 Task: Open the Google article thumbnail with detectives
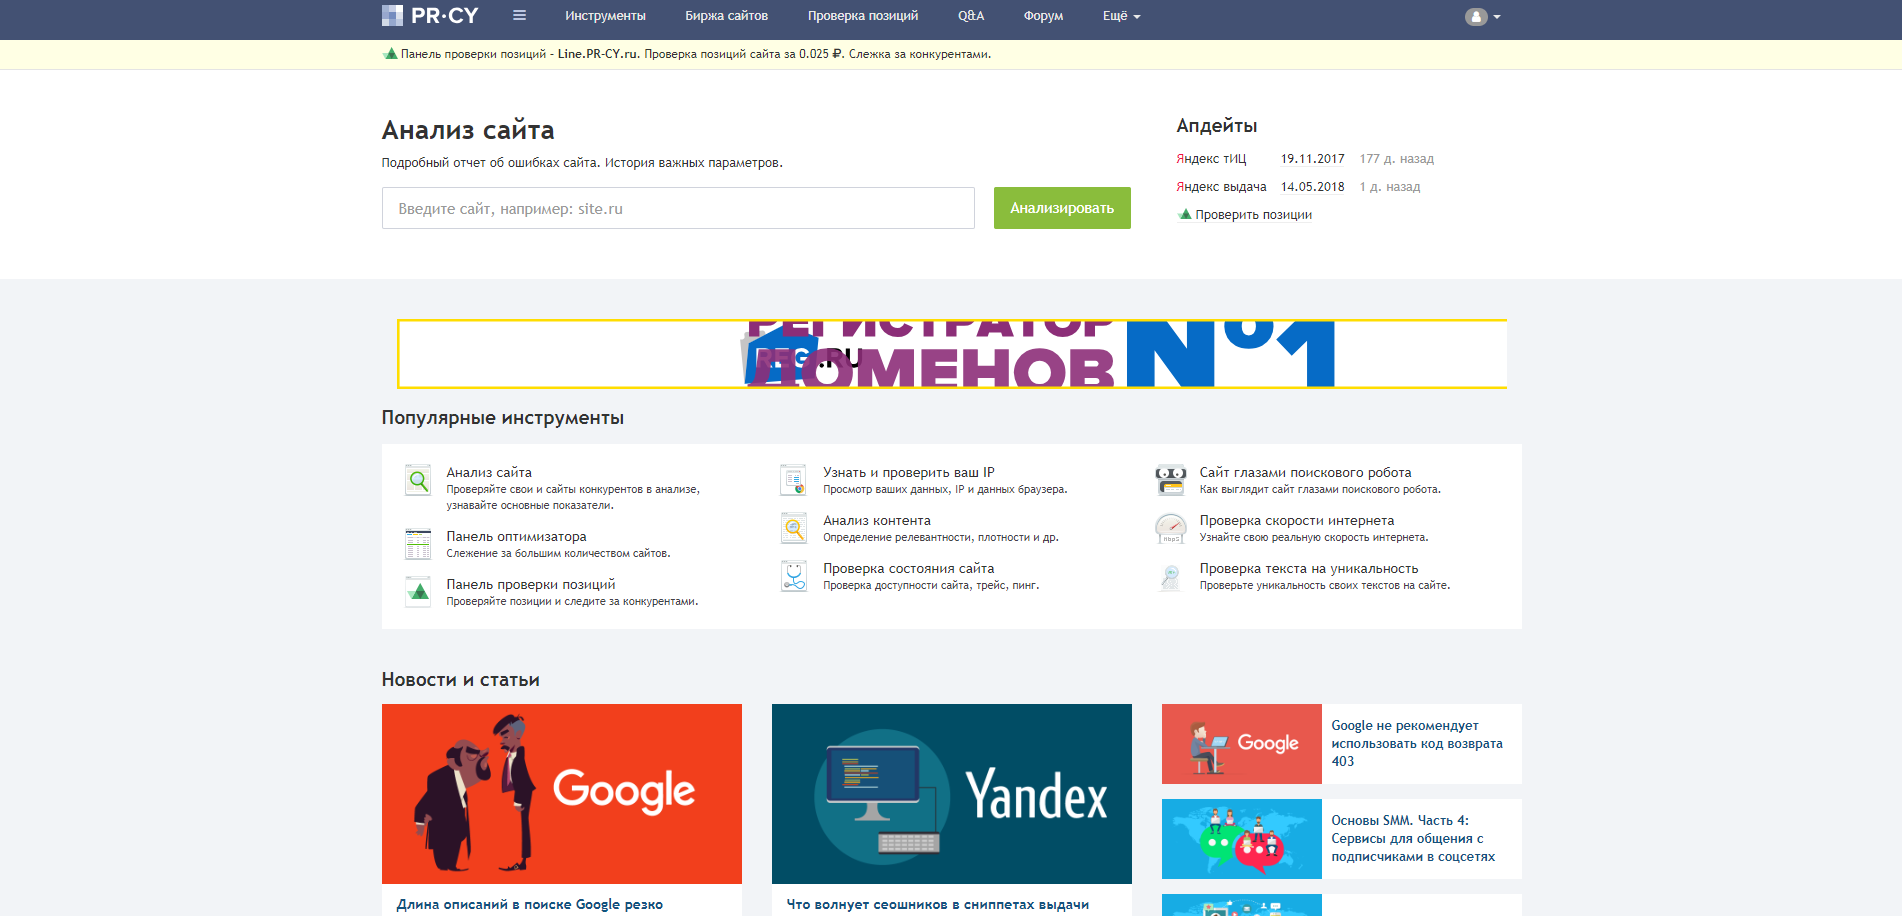pyautogui.click(x=561, y=793)
